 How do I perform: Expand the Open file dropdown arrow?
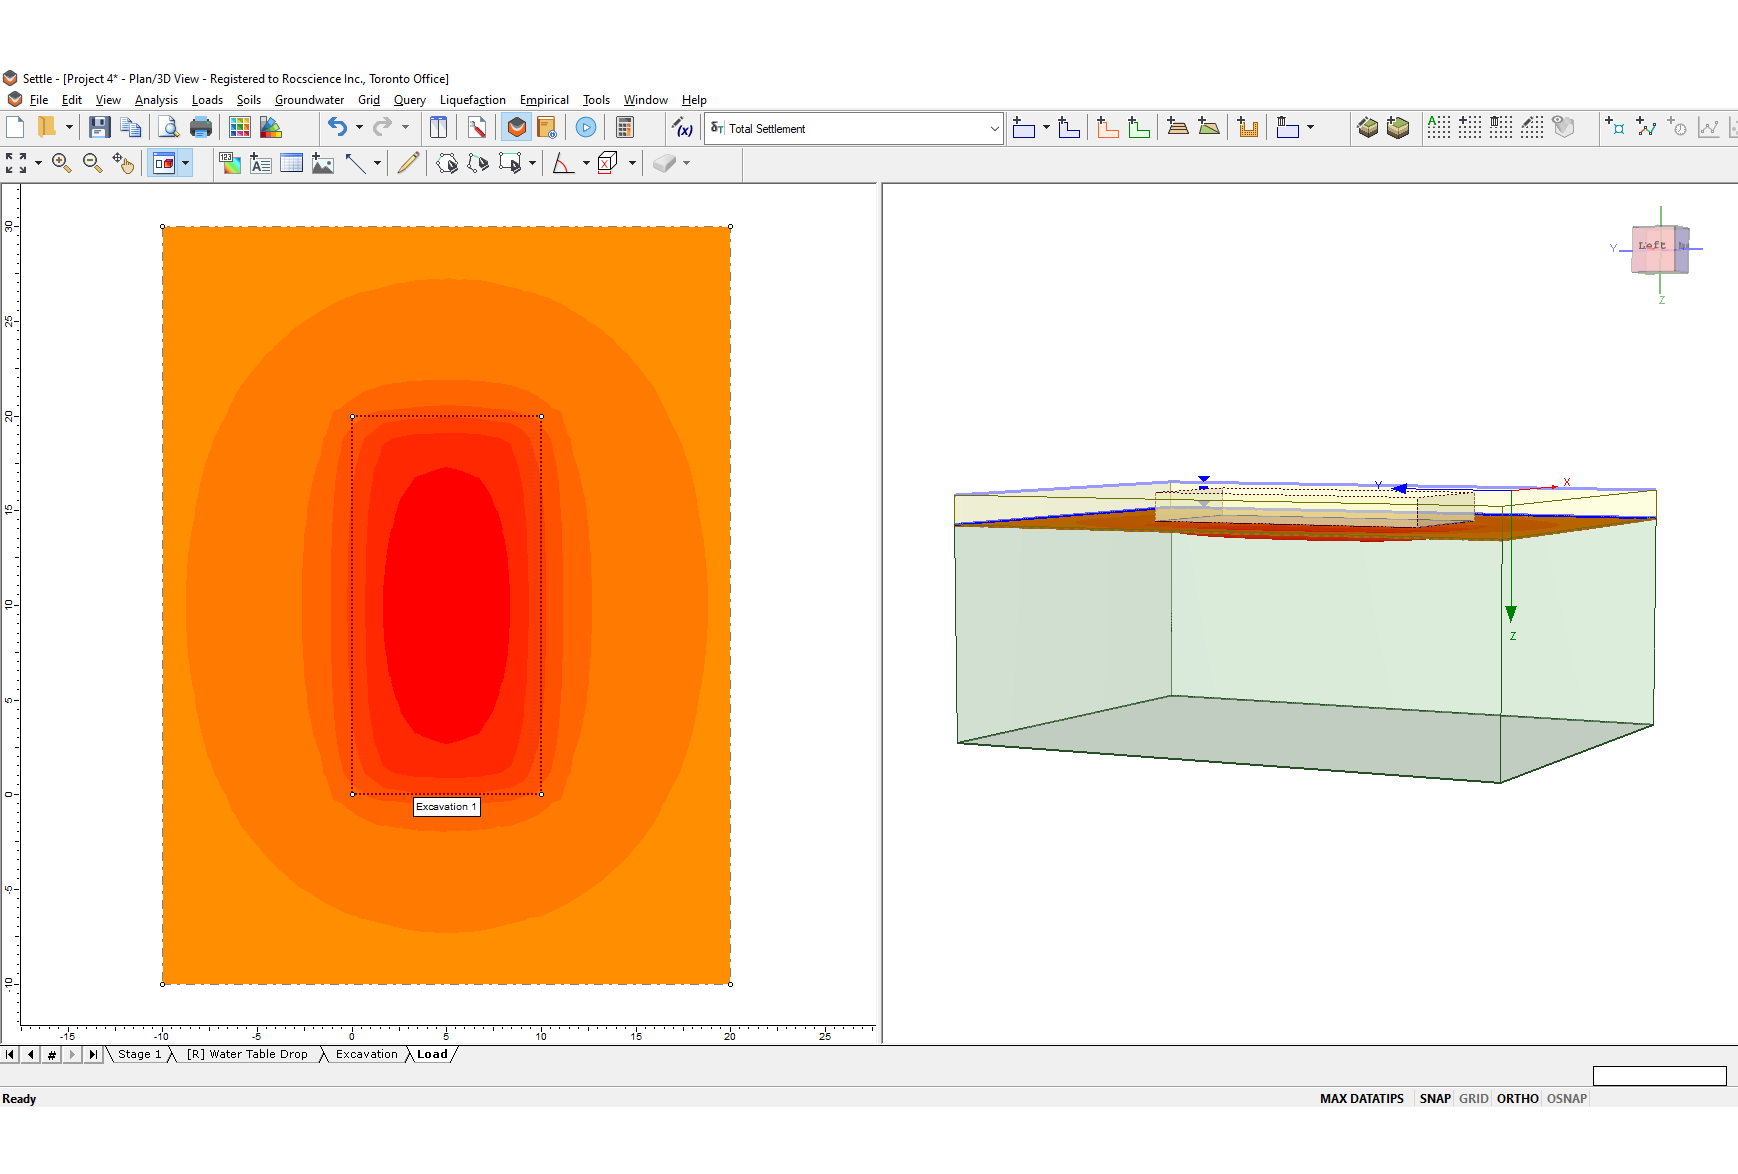click(69, 127)
